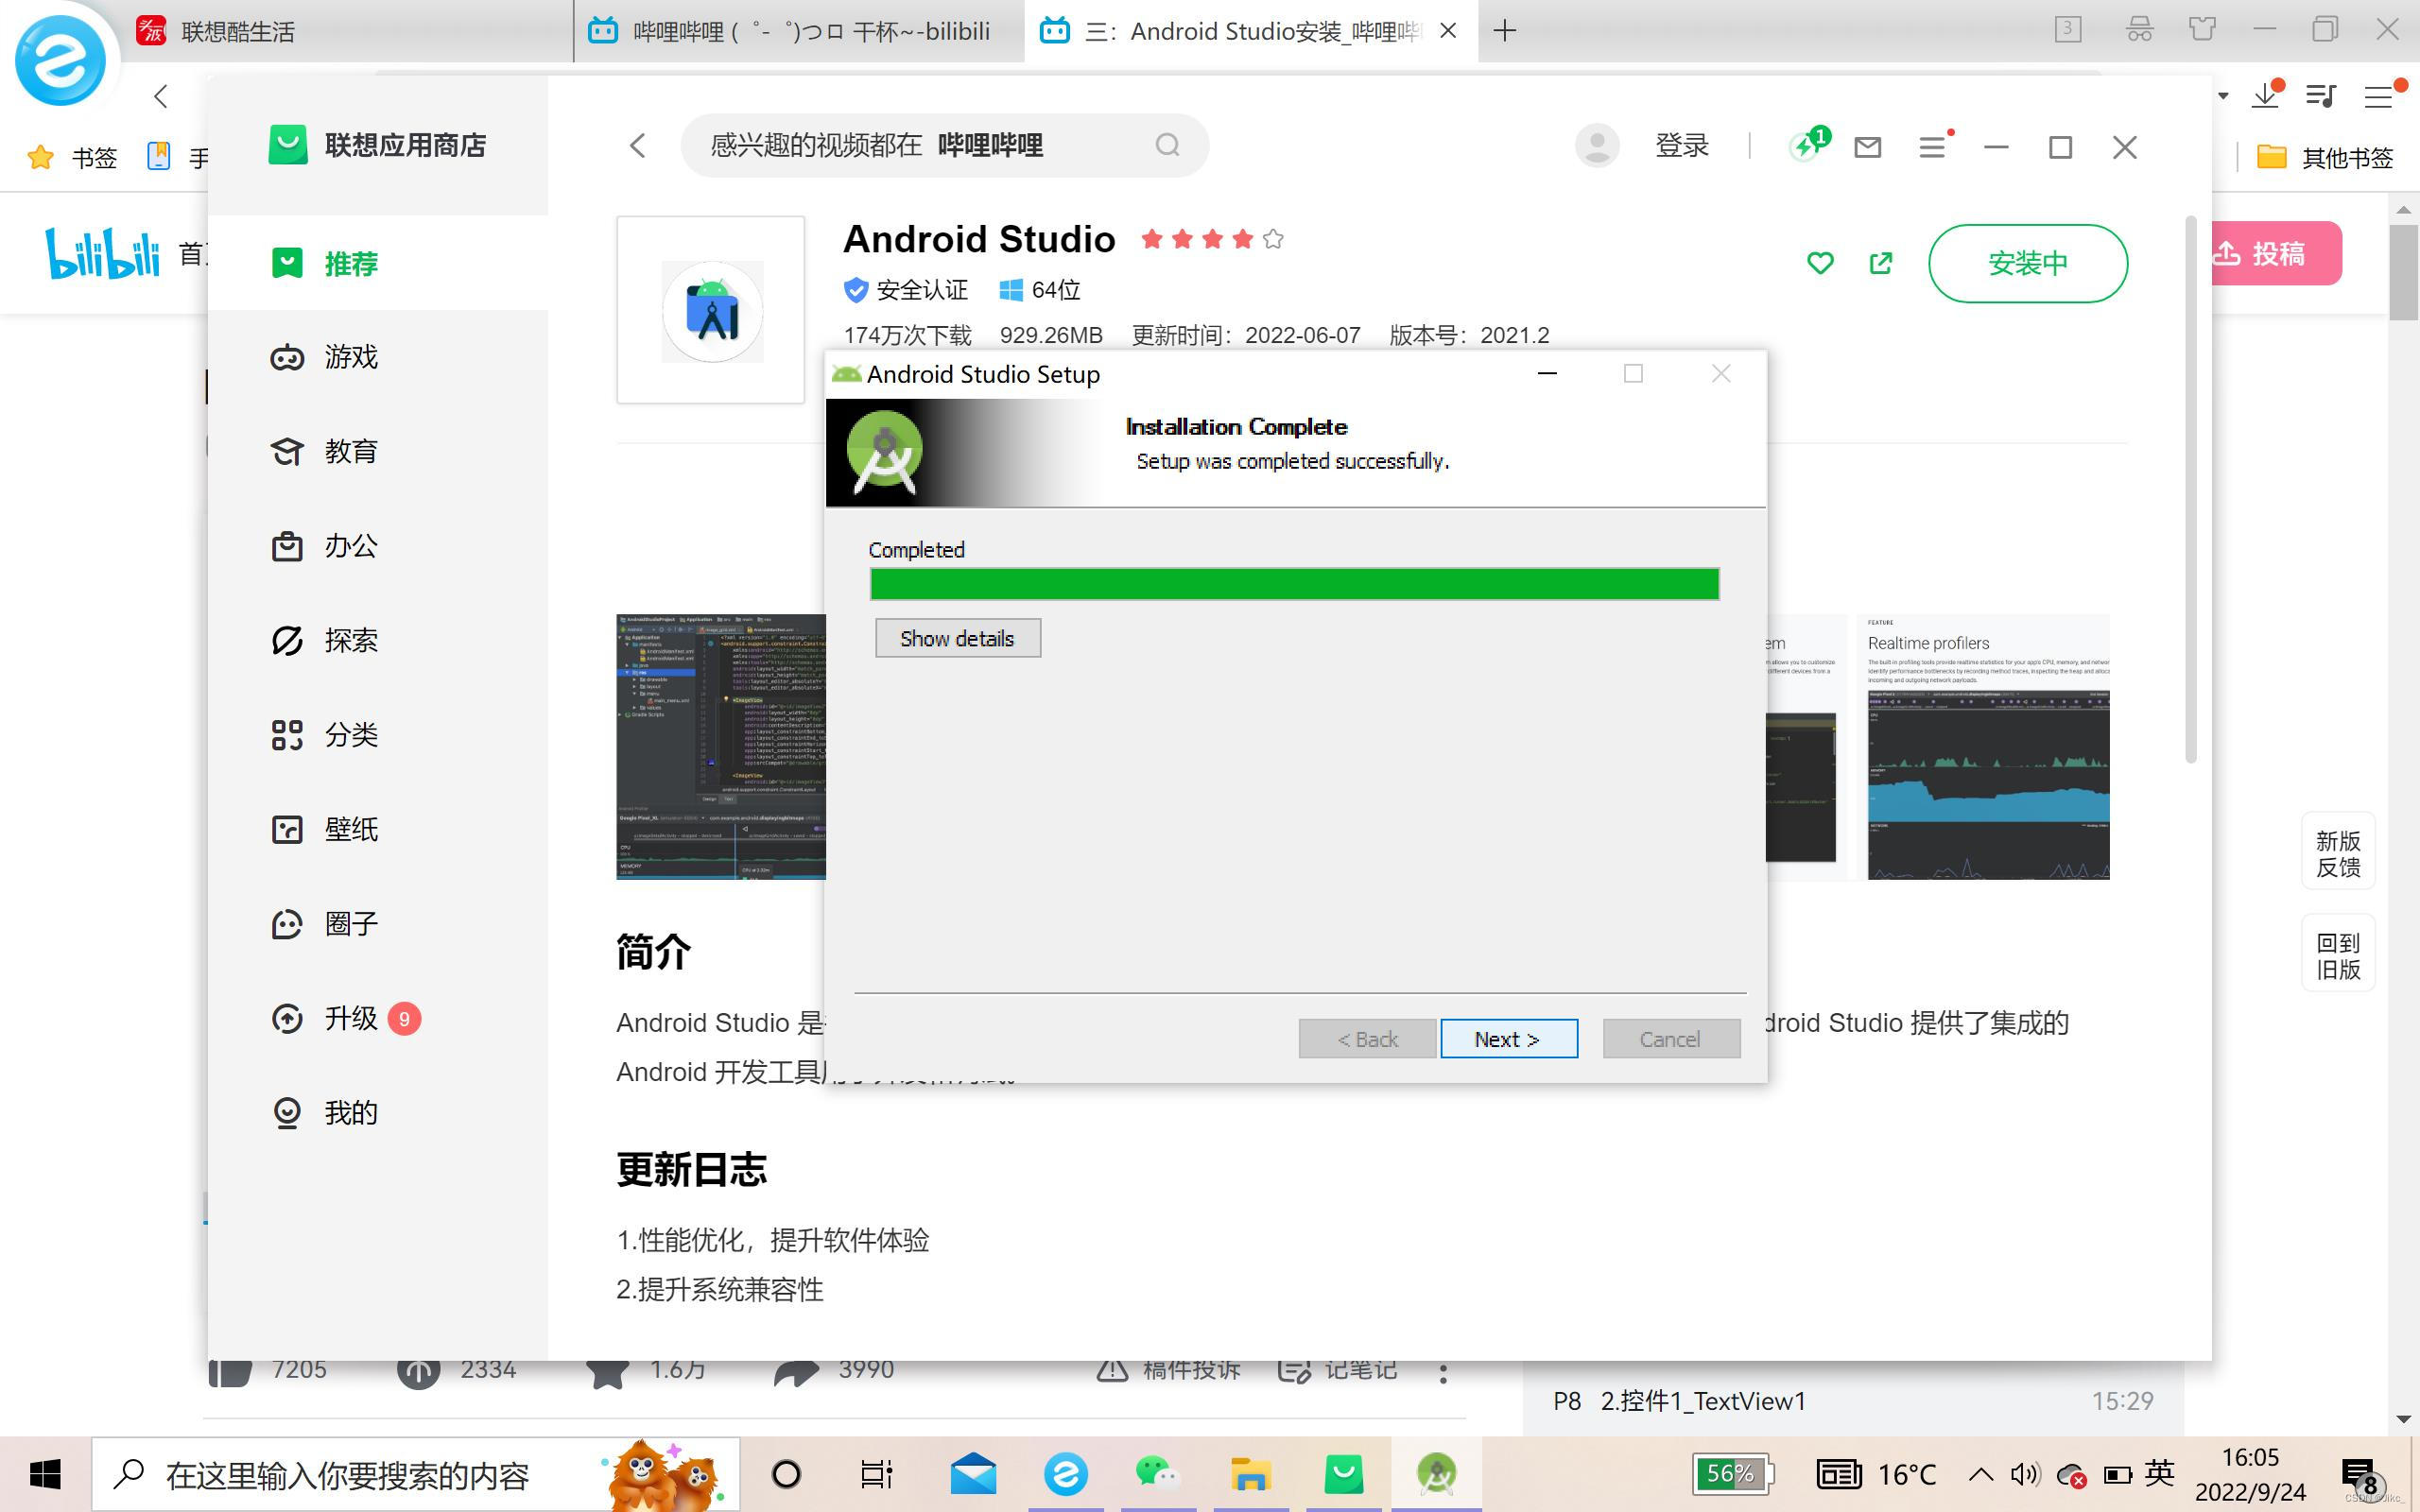Click the search magnifier in app store
Image resolution: width=2420 pixels, height=1512 pixels.
click(1167, 146)
